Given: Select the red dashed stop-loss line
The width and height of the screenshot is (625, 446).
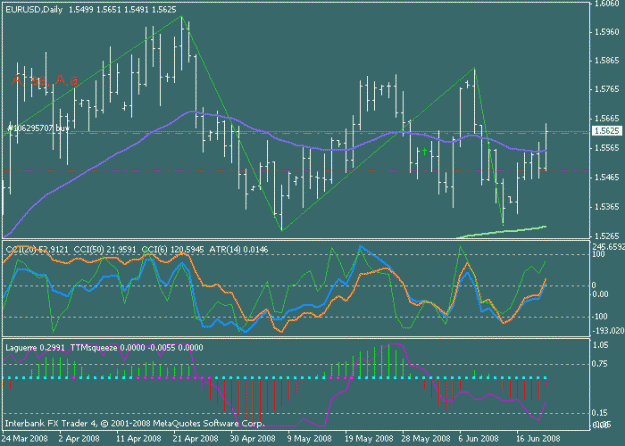Looking at the screenshot, I should point(296,170).
